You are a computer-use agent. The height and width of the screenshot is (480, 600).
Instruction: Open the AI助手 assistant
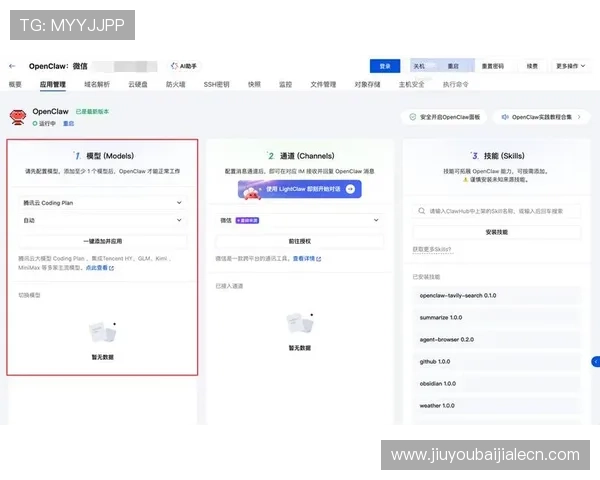[184, 66]
